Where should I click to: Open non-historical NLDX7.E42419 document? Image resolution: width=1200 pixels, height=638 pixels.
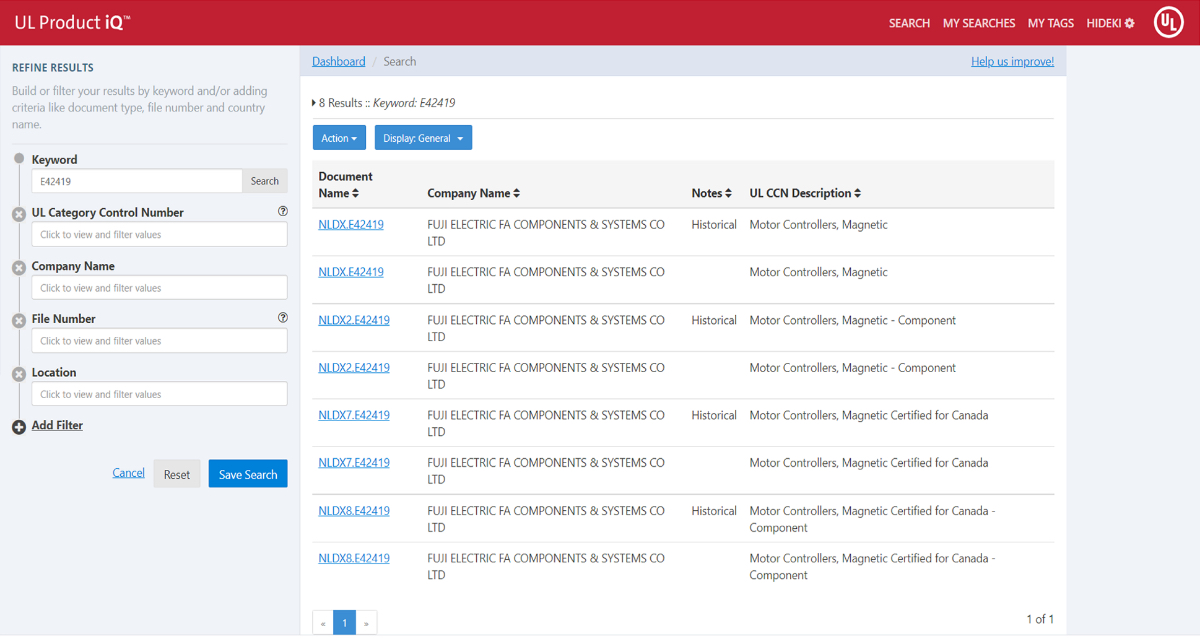click(x=354, y=463)
